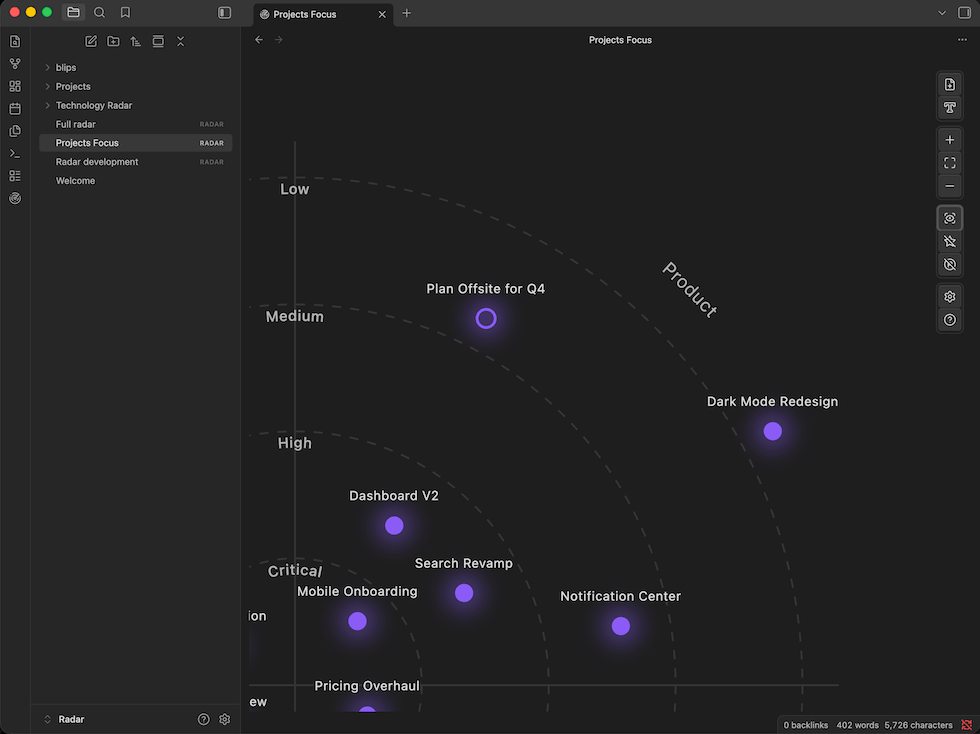Open files tab folder icon
Screen dimensions: 980x734
coord(73,13)
